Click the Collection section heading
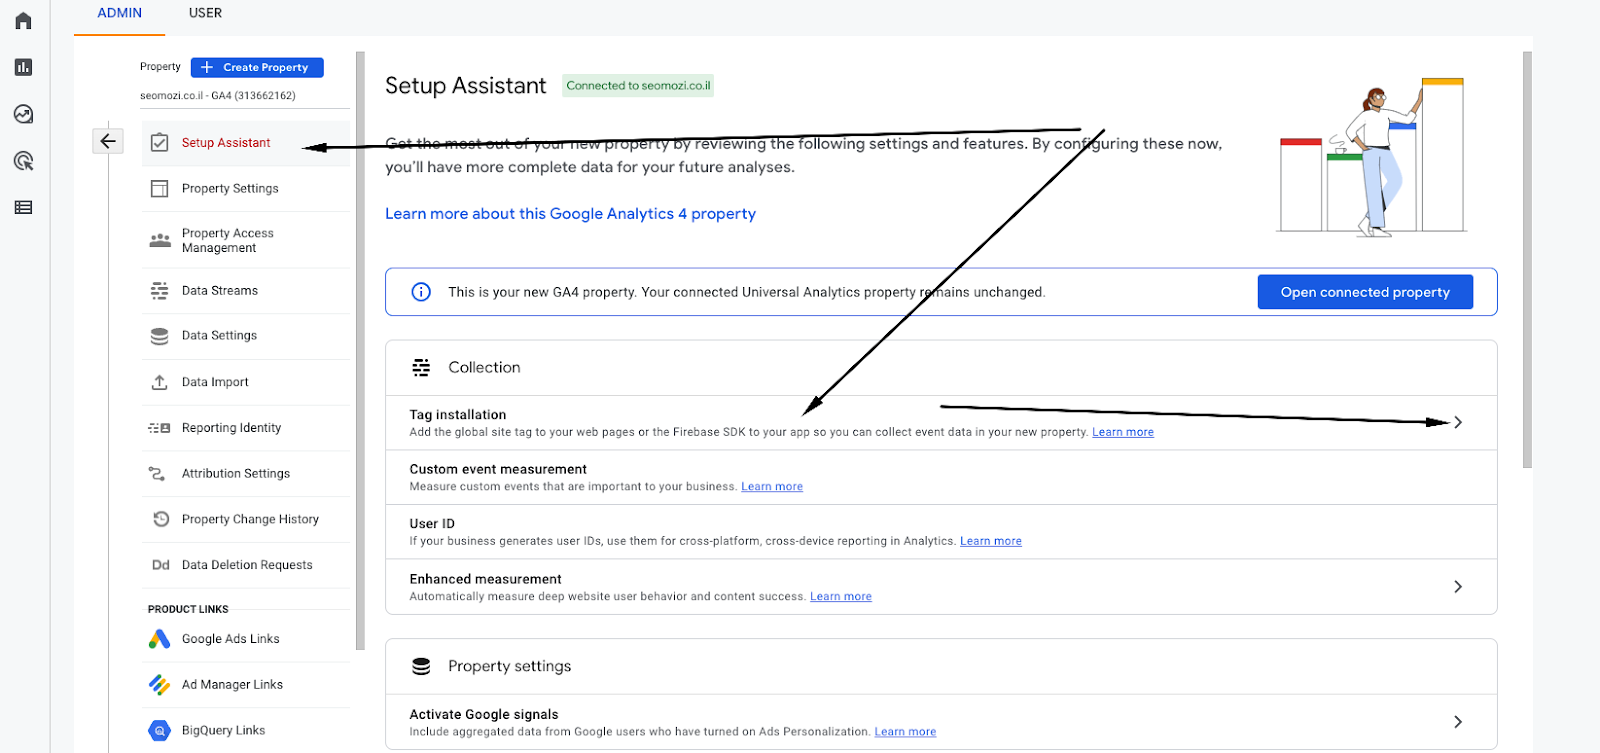Screen dimensions: 1600x753 point(484,368)
